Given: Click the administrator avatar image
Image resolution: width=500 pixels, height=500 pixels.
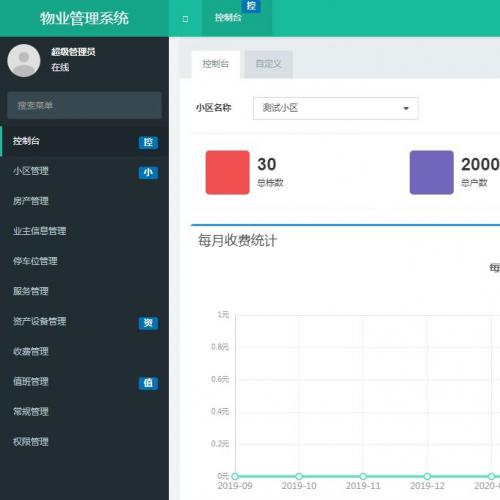Looking at the screenshot, I should point(24,60).
